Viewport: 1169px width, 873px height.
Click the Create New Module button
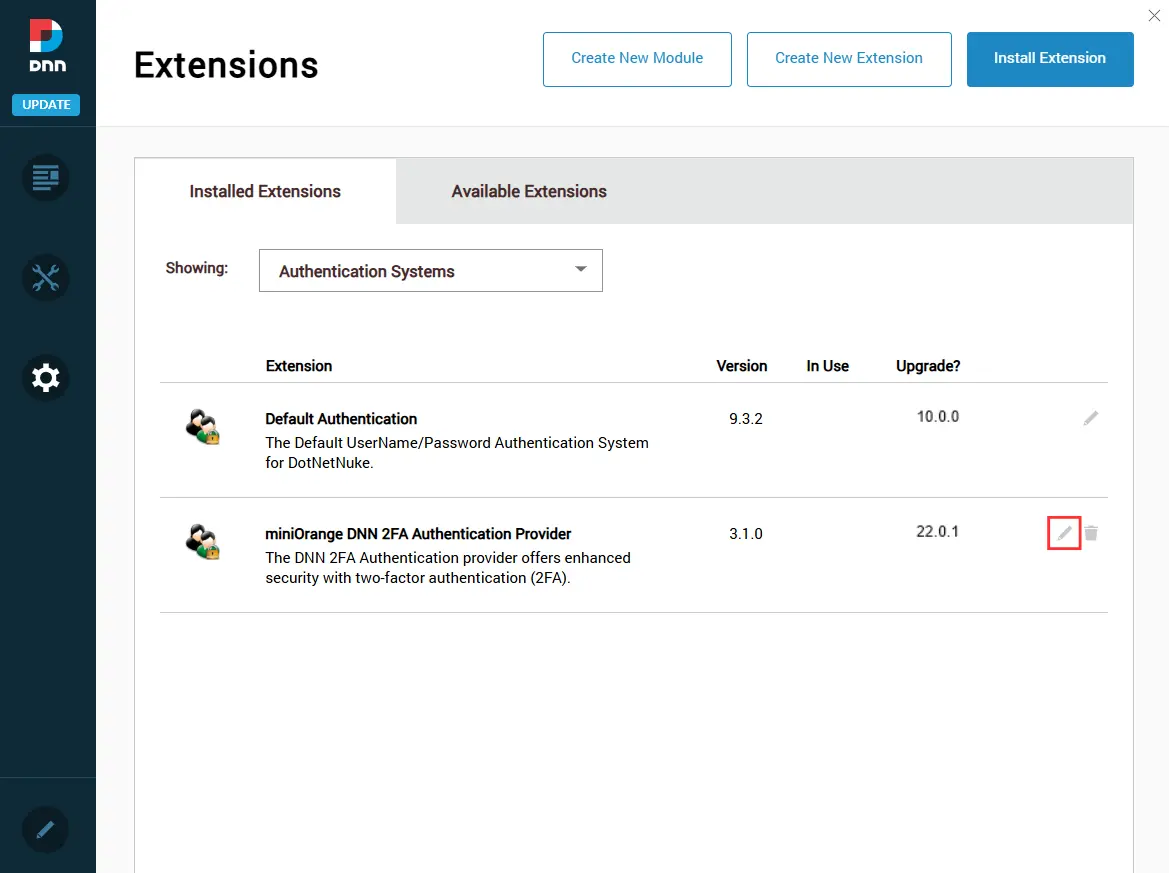637,59
